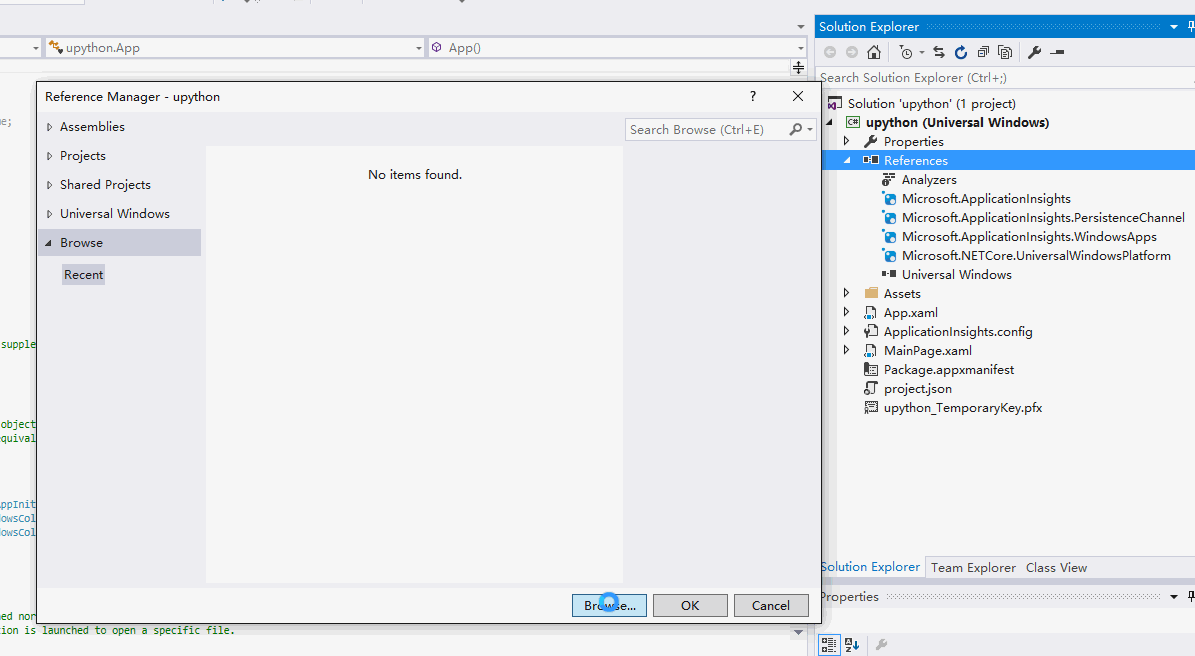Click Solution Explorer Back arrow icon
The width and height of the screenshot is (1195, 656).
click(x=830, y=52)
